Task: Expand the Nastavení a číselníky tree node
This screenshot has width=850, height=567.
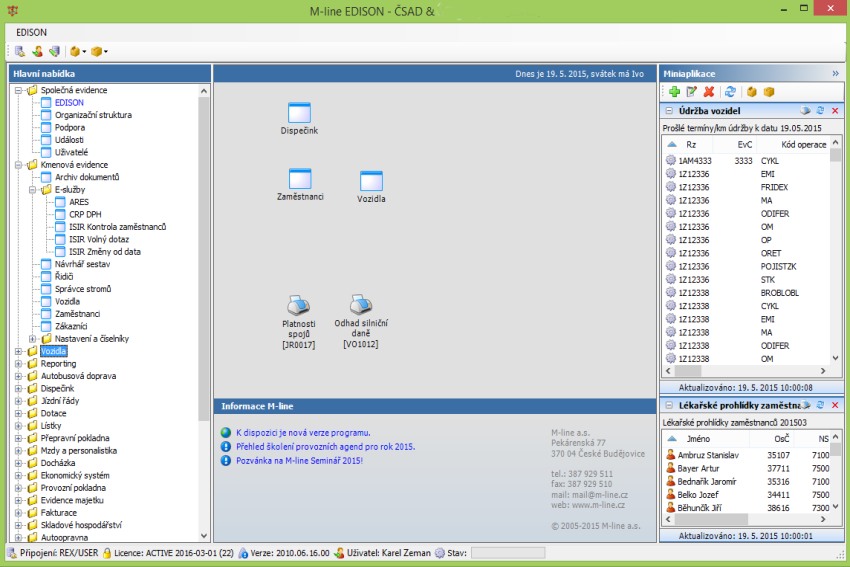Action: (x=33, y=339)
